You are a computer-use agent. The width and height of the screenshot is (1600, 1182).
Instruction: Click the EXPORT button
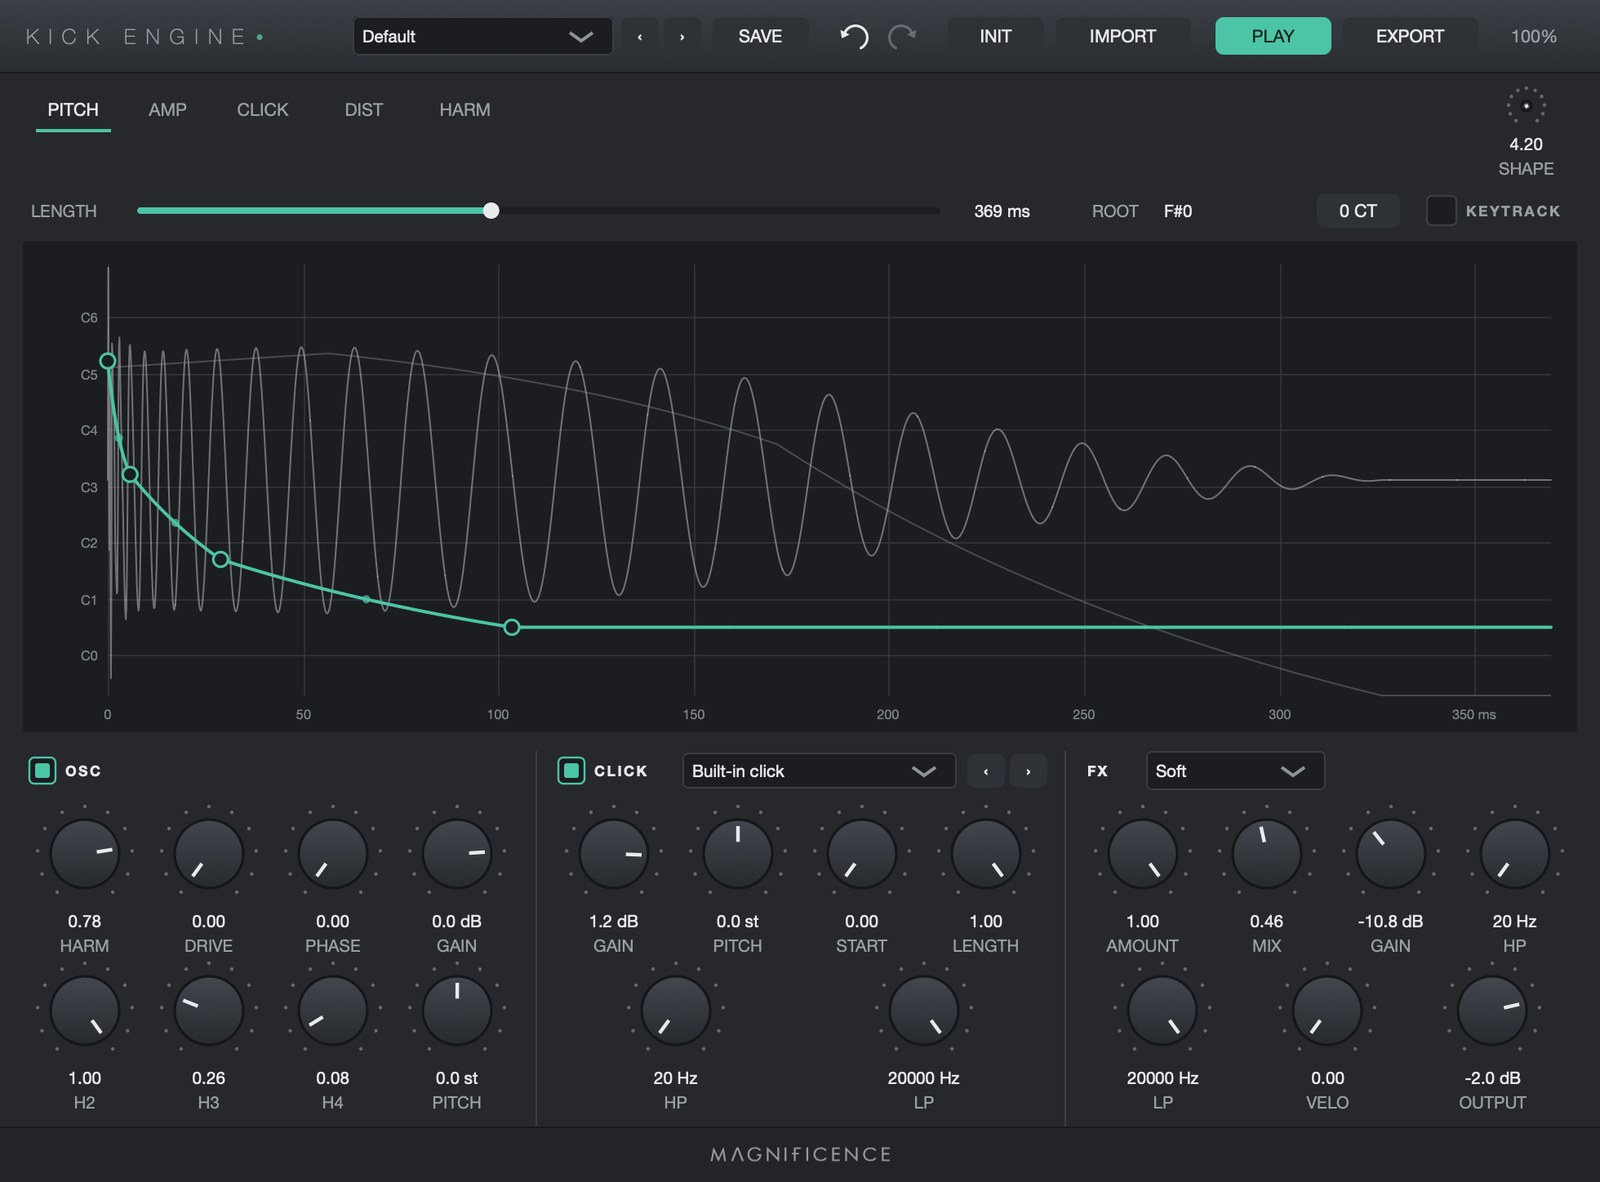(1410, 36)
